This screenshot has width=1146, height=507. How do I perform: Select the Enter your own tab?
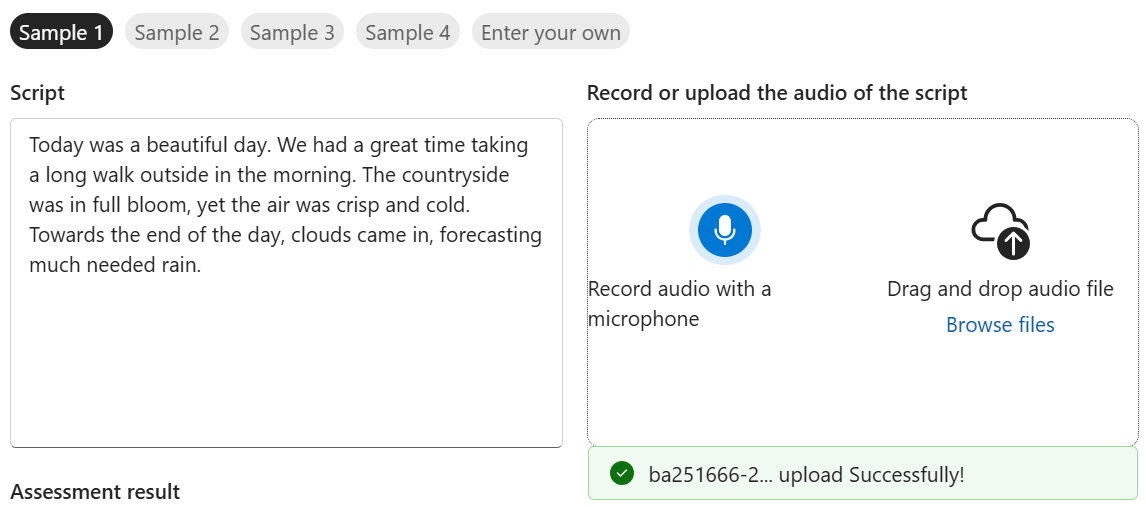(x=551, y=32)
